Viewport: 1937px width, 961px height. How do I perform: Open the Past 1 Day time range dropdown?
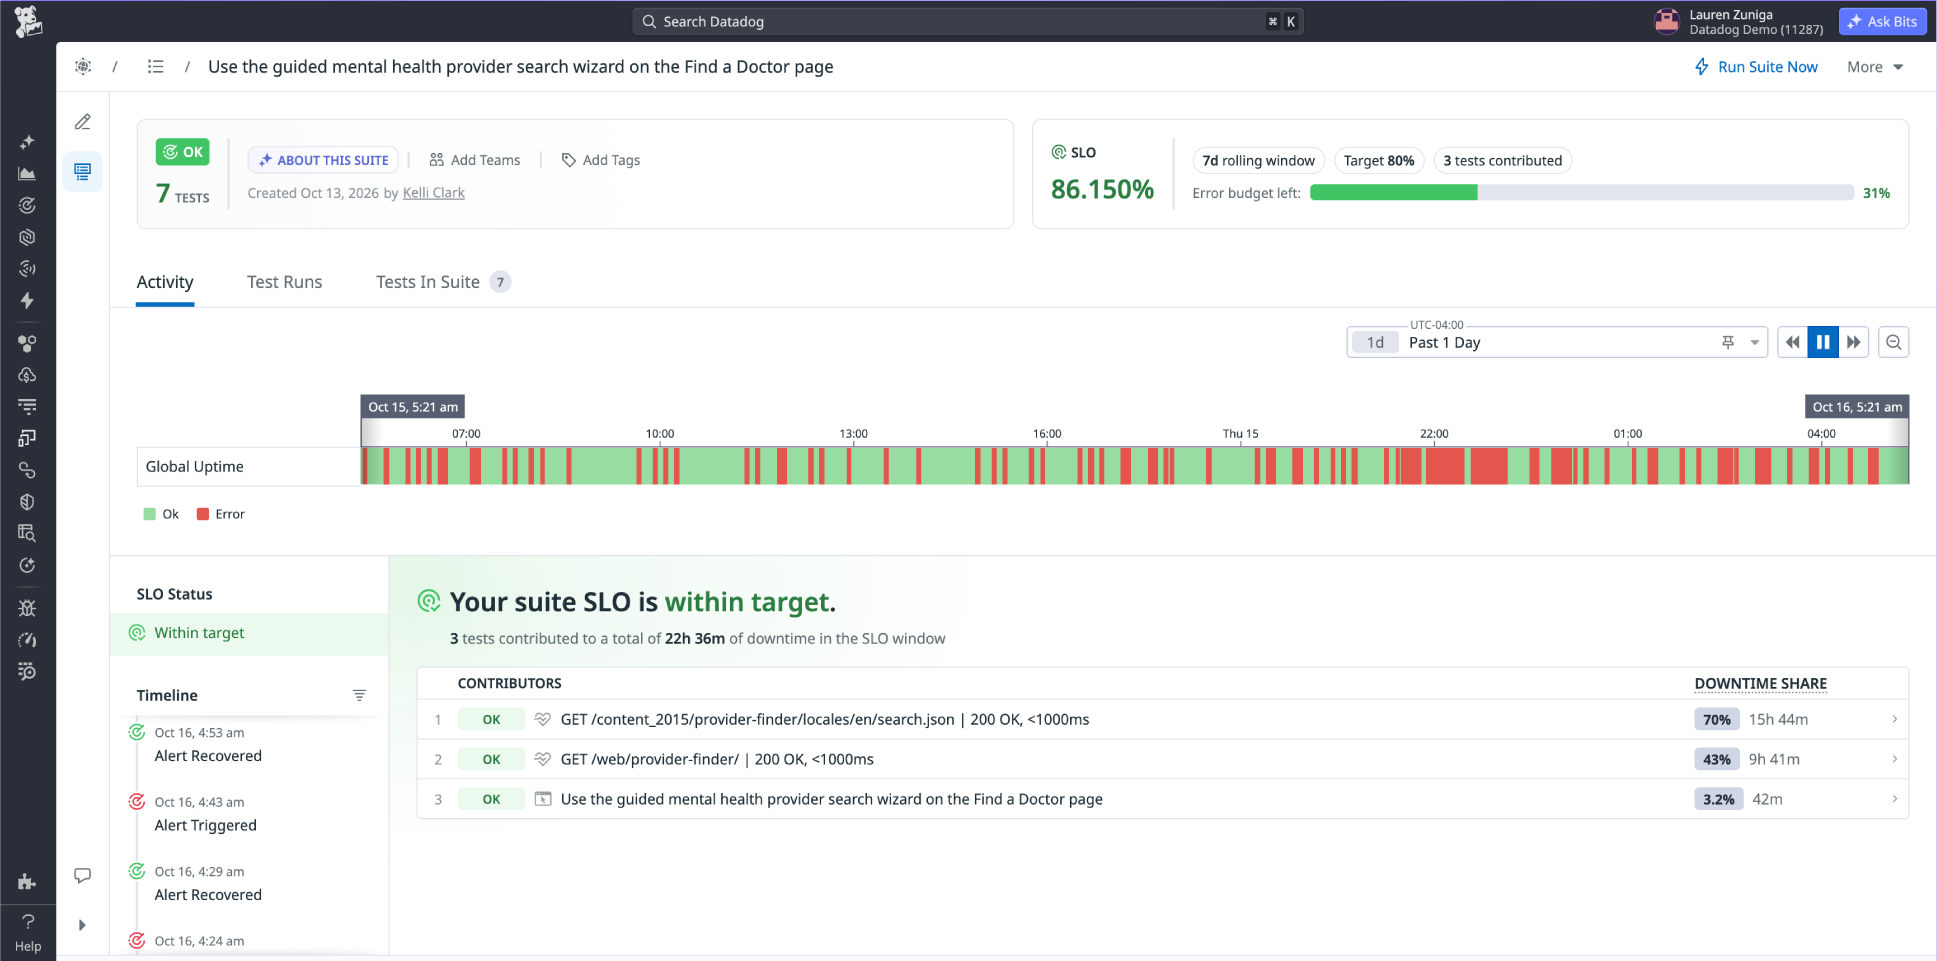[x=1556, y=342]
